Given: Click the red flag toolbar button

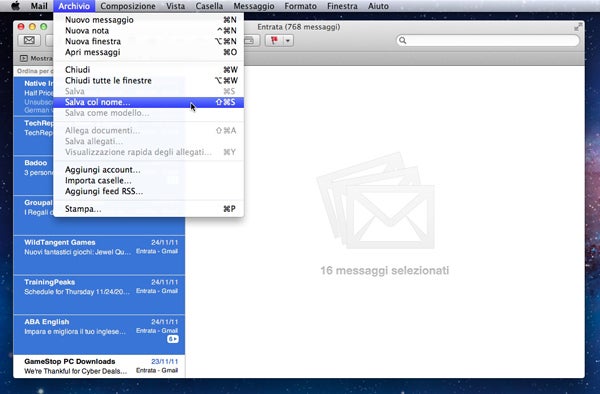Looking at the screenshot, I should click(x=274, y=40).
